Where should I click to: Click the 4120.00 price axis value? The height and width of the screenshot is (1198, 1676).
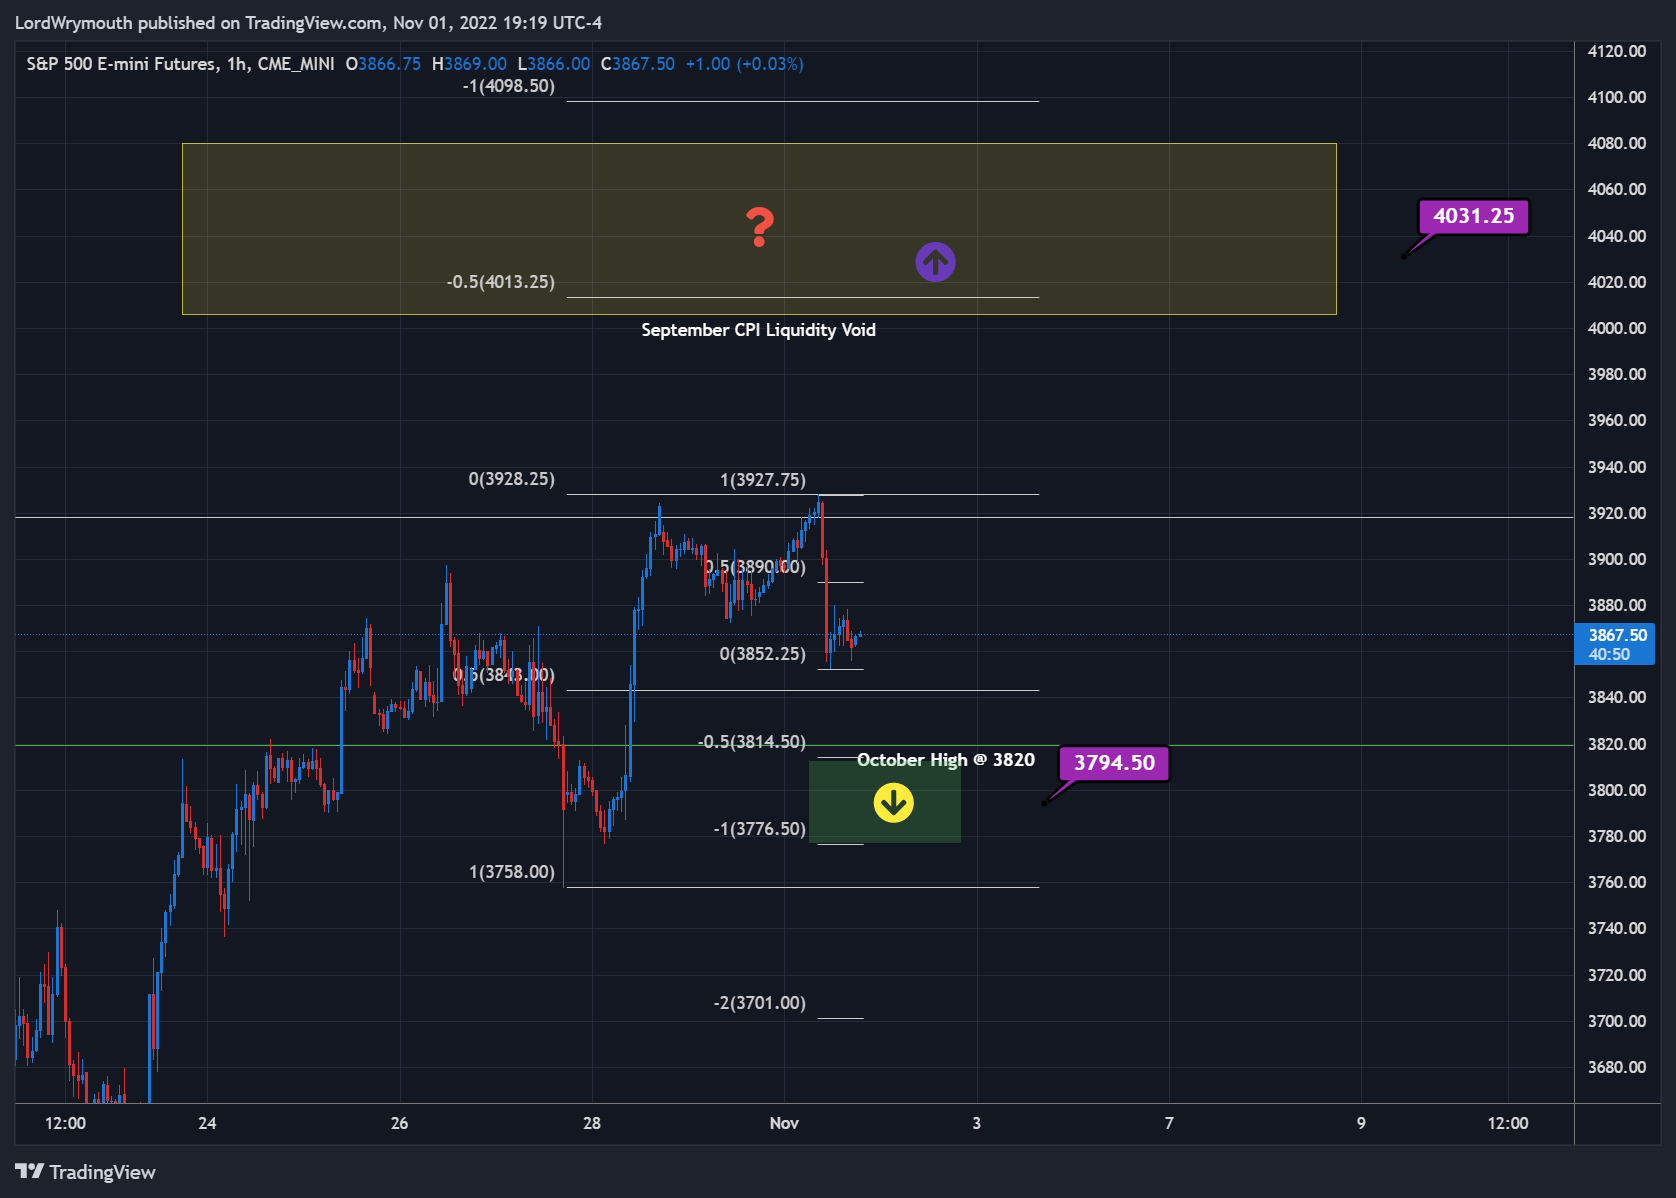1617,51
